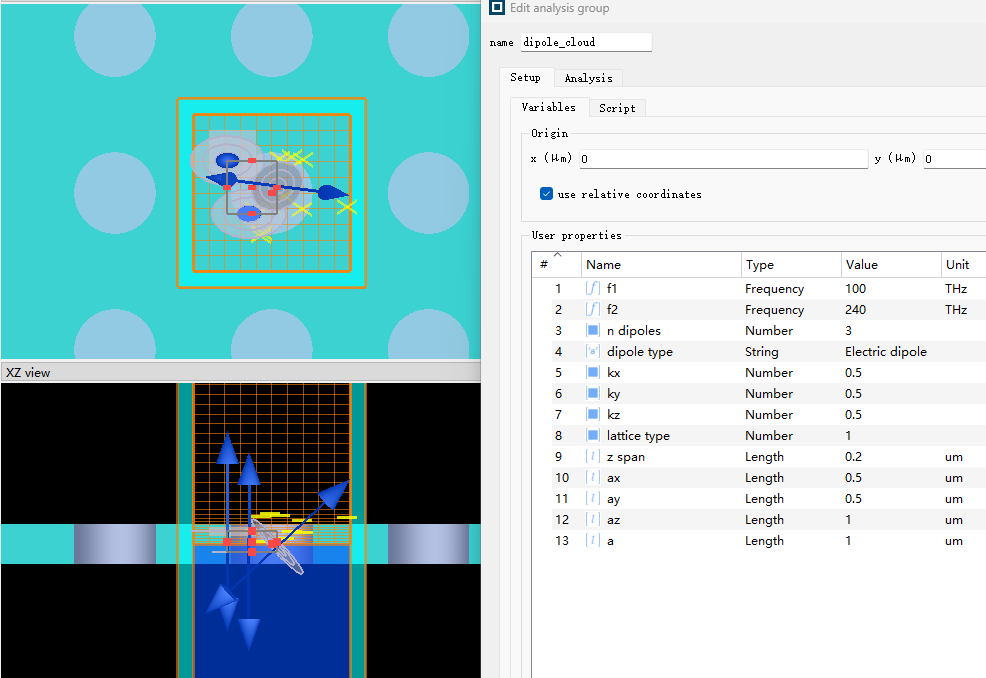
Task: Click the string icon beside dipole type
Action: click(x=593, y=352)
